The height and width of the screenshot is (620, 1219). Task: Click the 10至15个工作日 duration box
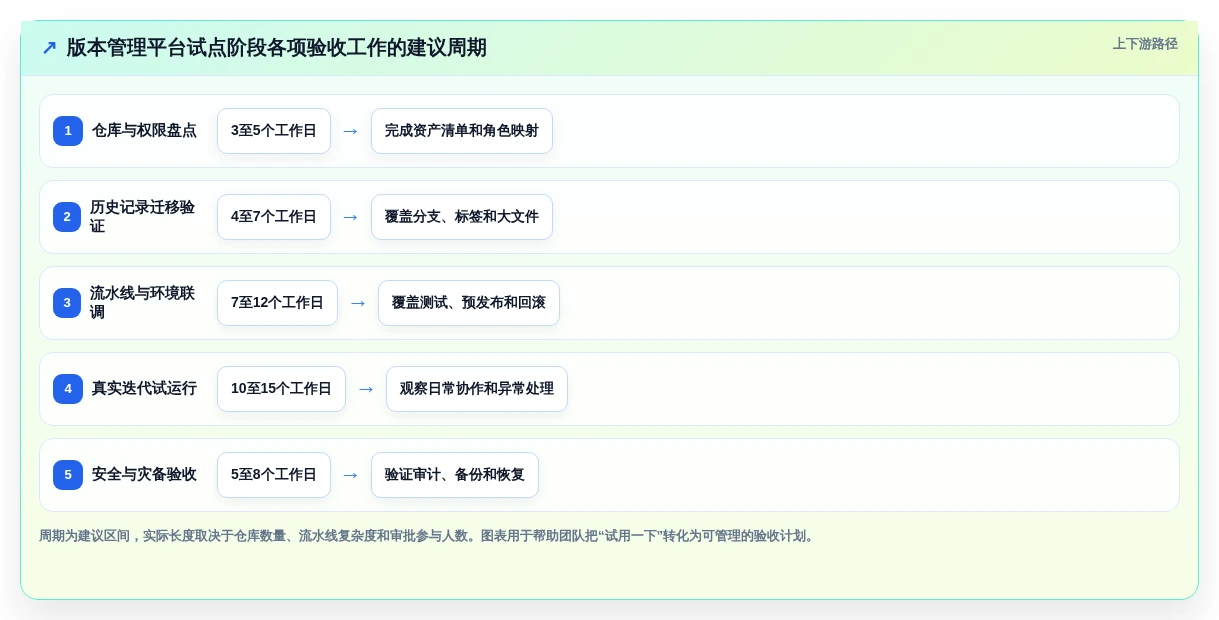pyautogui.click(x=281, y=389)
